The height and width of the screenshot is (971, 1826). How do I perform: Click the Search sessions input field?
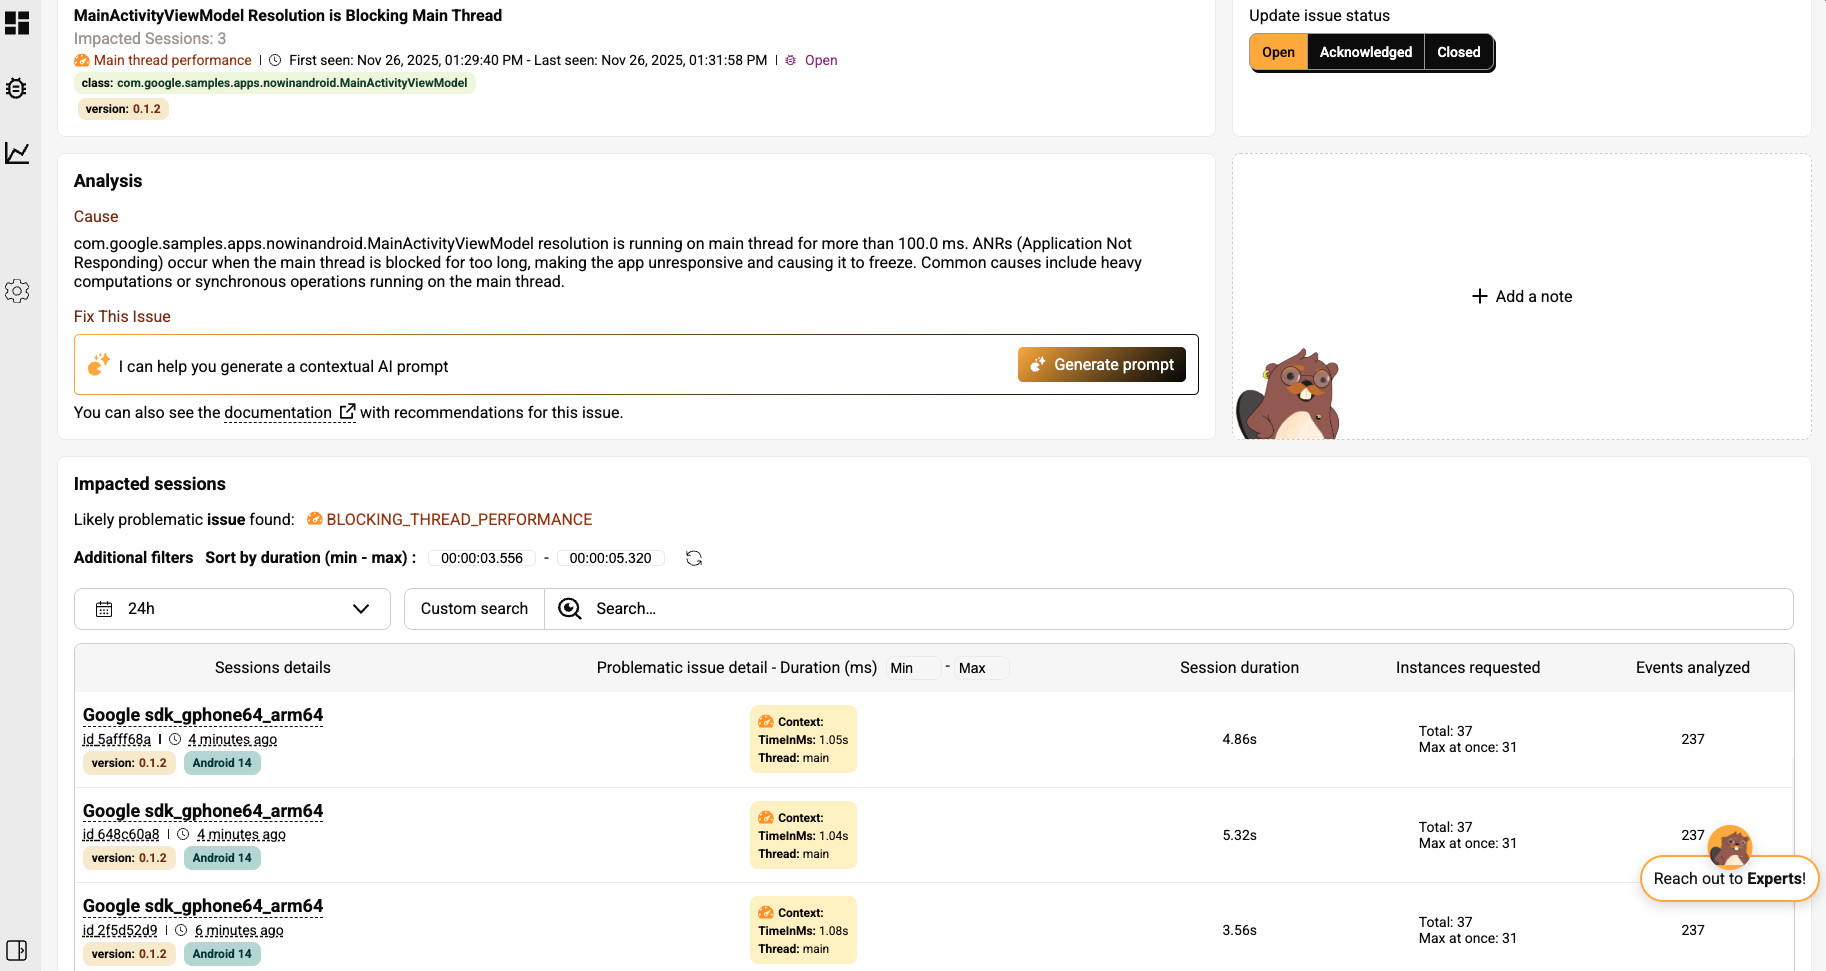coord(1180,609)
